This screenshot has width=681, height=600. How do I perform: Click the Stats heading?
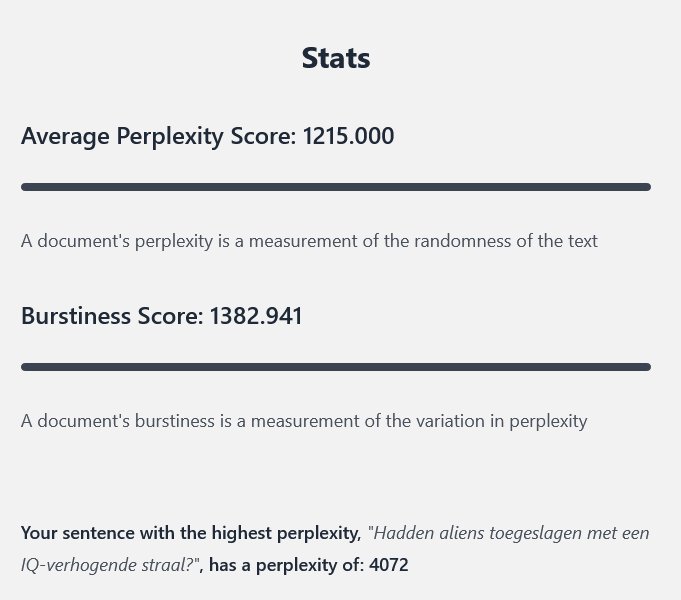pos(336,58)
